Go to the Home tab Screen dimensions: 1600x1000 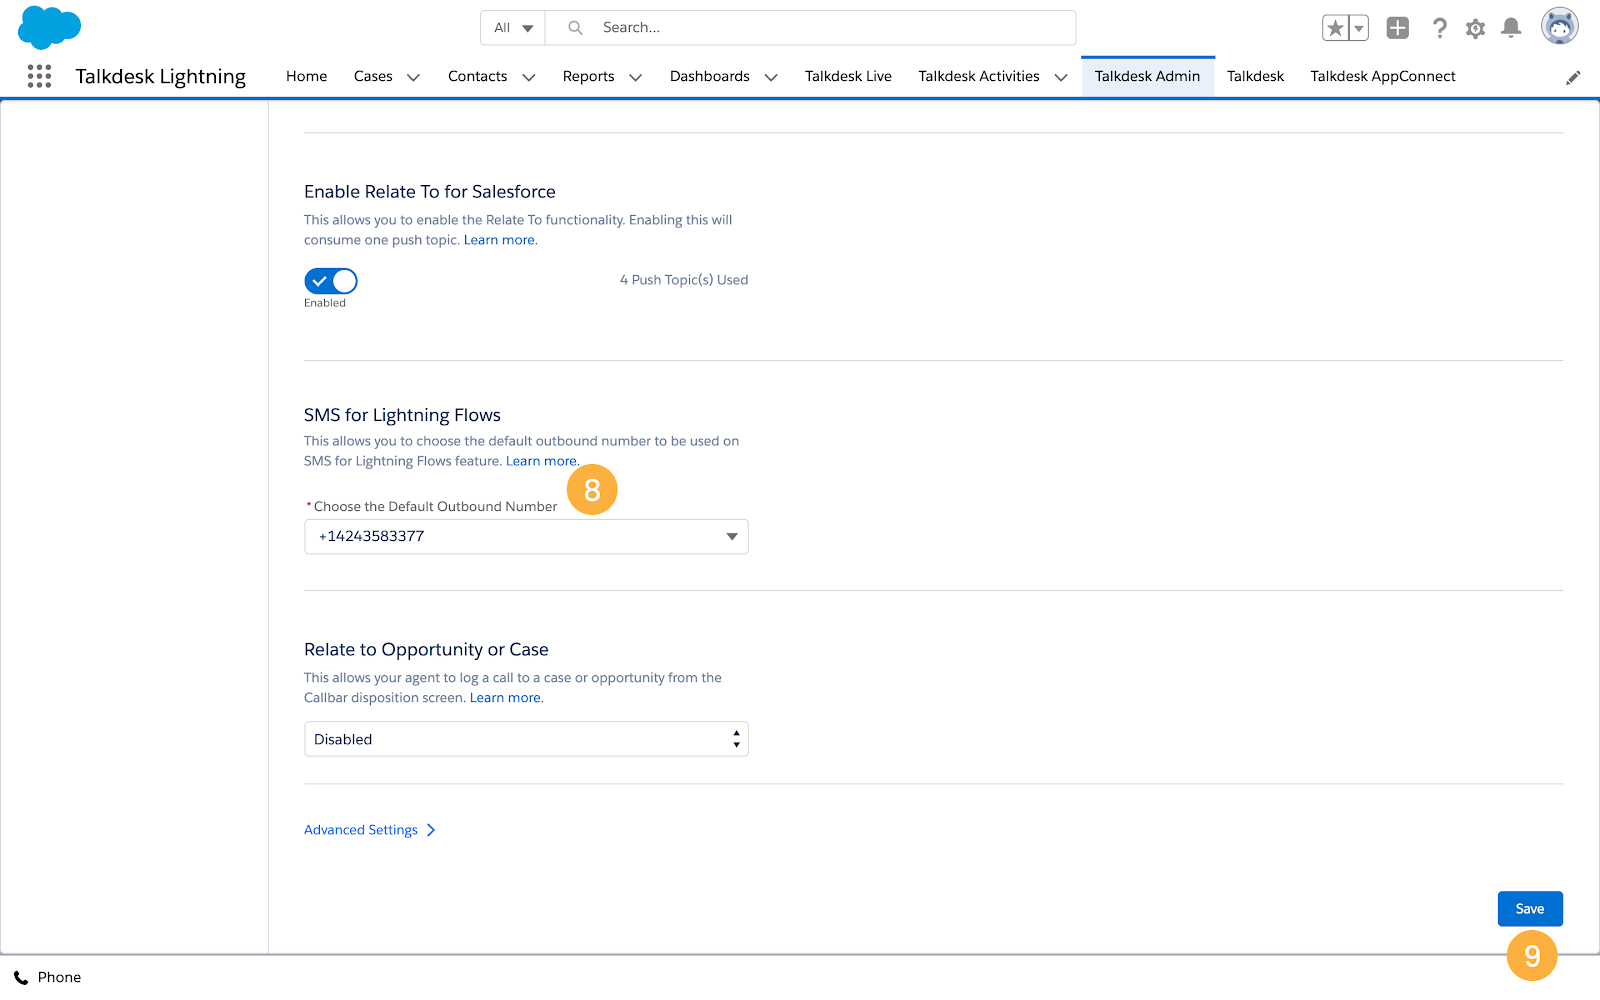[306, 76]
